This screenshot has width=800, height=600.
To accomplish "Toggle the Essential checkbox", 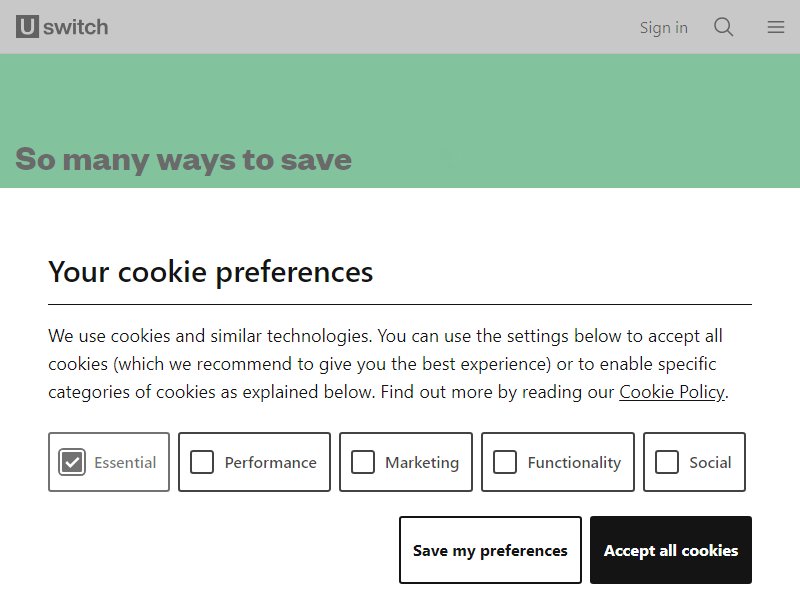I will coord(72,462).
